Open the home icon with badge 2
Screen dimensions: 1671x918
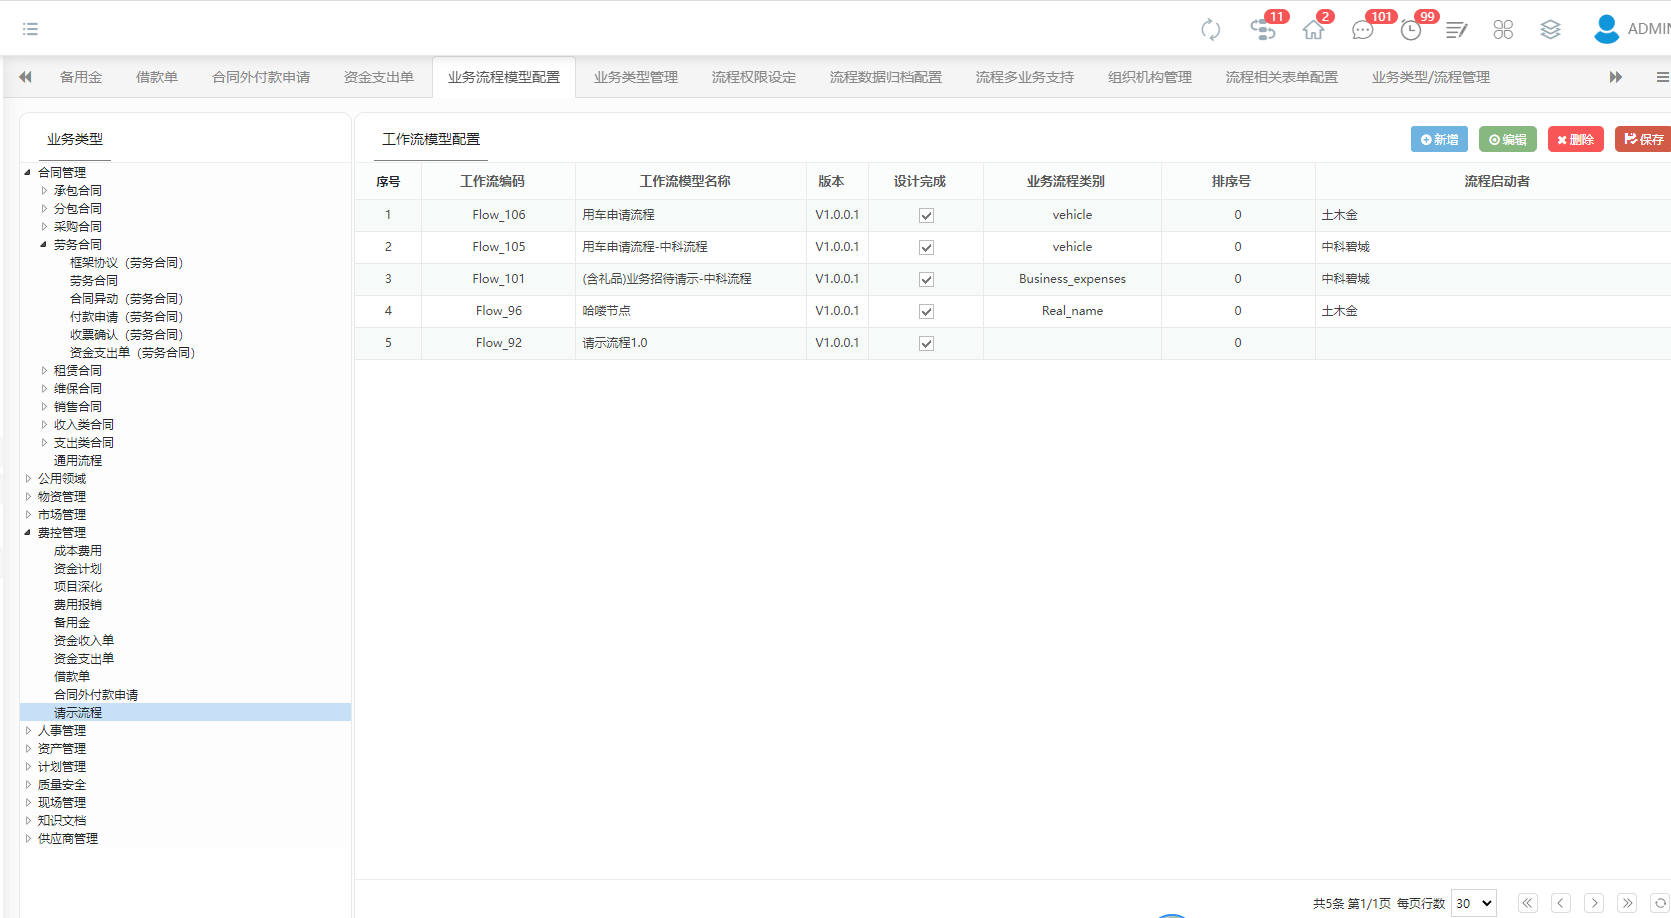click(1313, 30)
